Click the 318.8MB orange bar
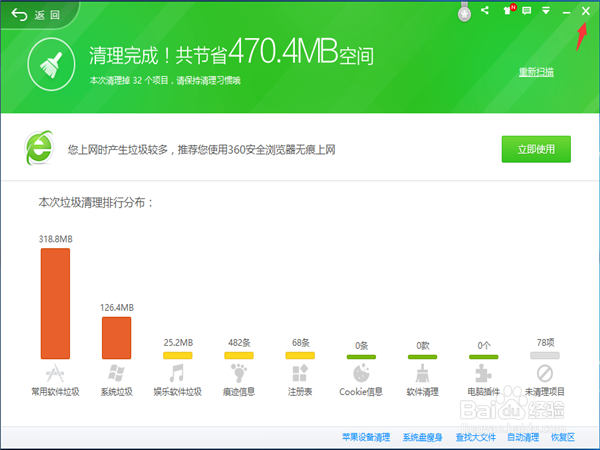 click(x=55, y=303)
